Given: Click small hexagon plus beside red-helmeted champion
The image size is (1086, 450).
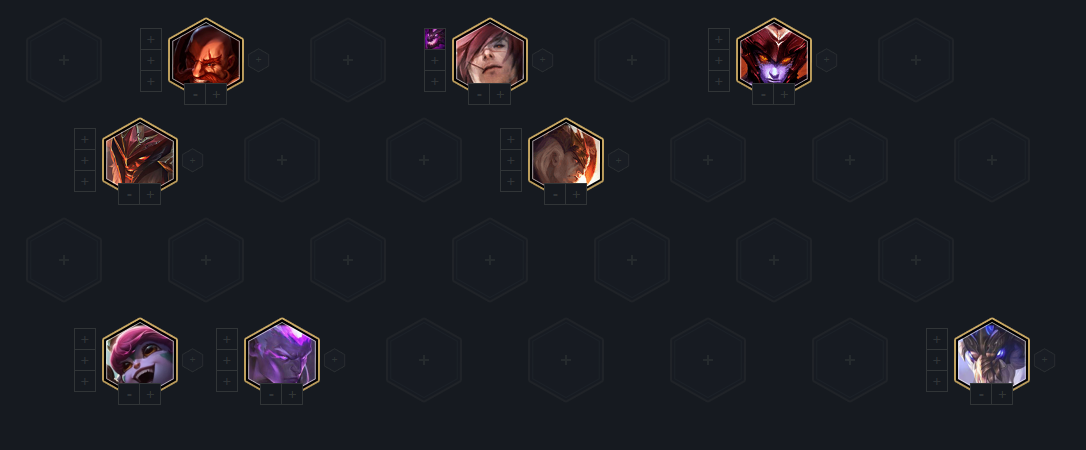Looking at the screenshot, I should [x=826, y=60].
